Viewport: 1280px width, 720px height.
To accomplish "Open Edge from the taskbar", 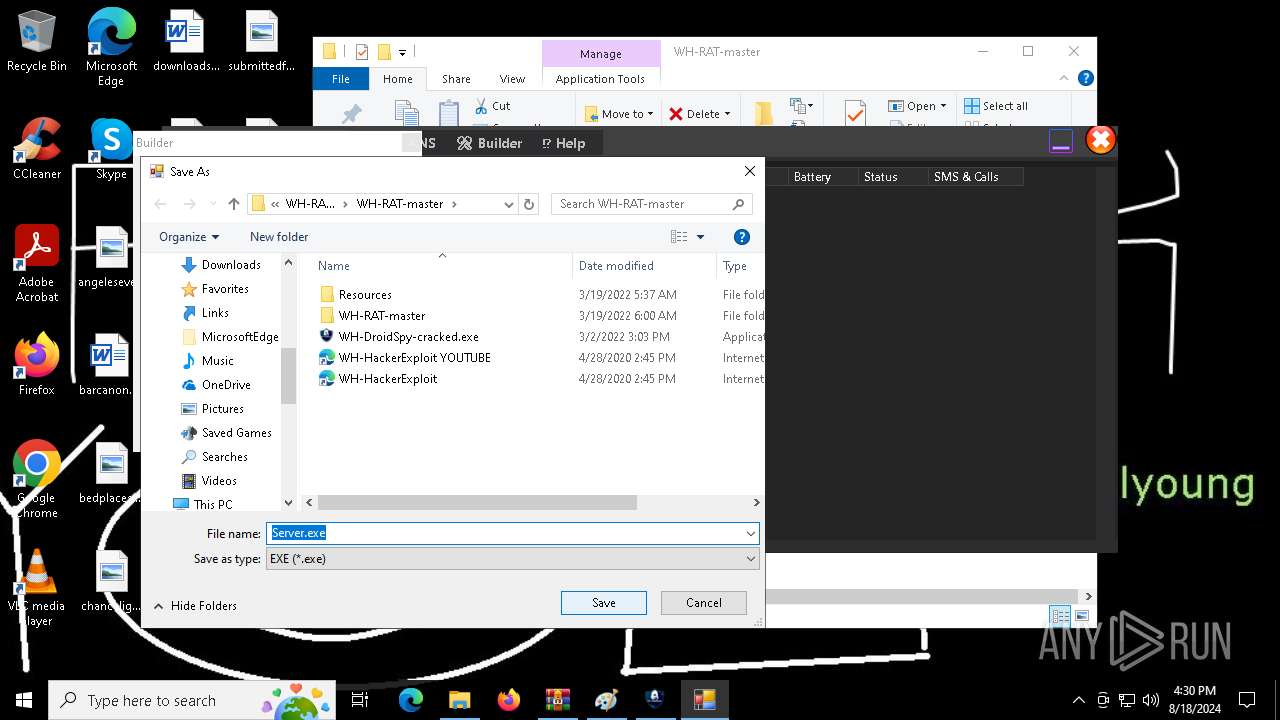I will pos(411,700).
